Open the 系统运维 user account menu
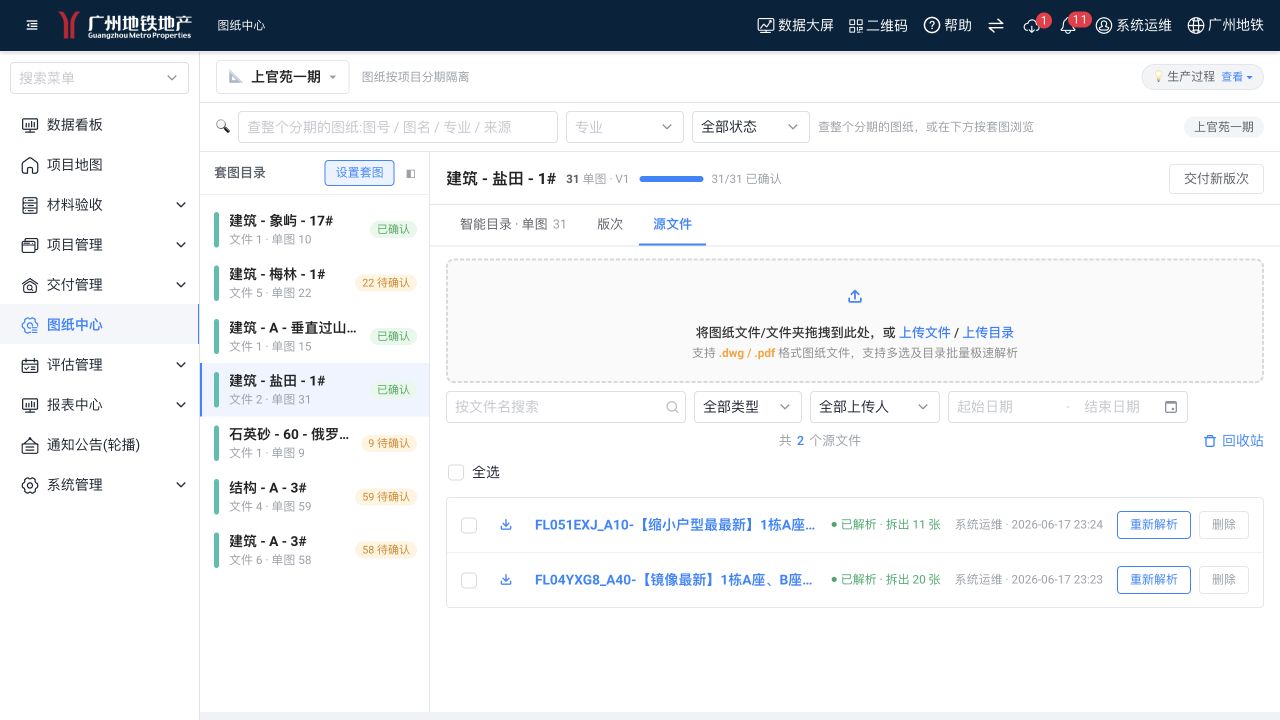This screenshot has height=720, width=1280. pyautogui.click(x=1134, y=25)
